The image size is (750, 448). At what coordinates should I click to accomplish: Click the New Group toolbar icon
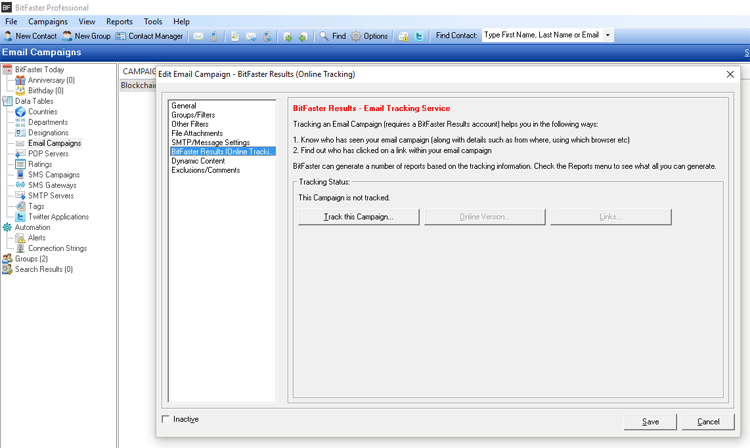[67, 36]
